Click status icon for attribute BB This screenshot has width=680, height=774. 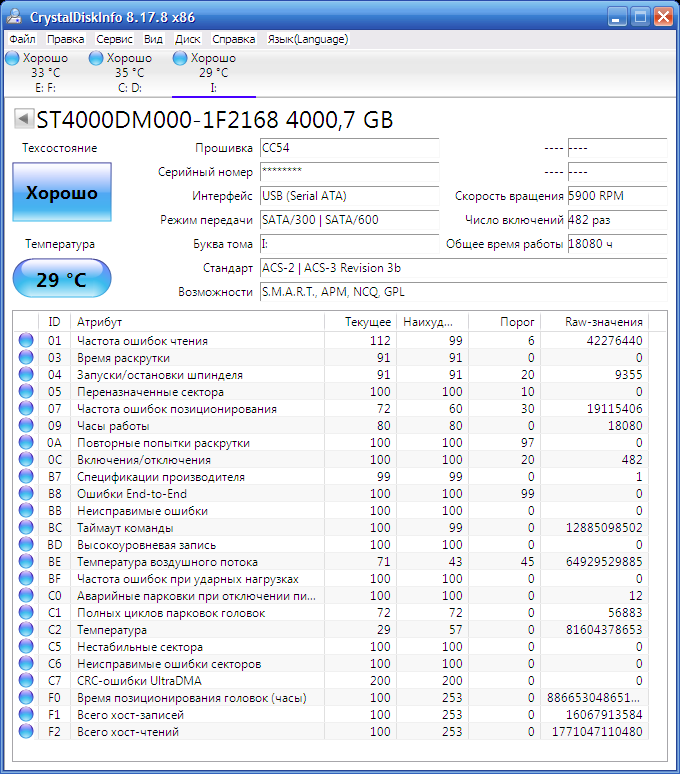click(x=26, y=510)
